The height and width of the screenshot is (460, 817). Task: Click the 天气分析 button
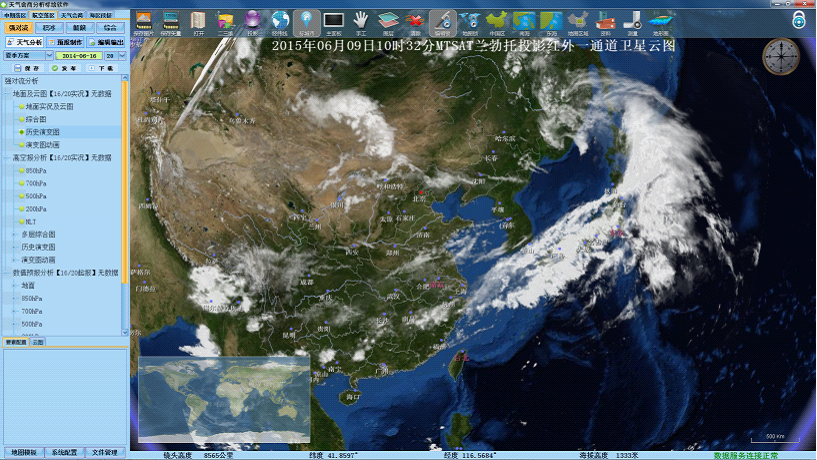24,42
